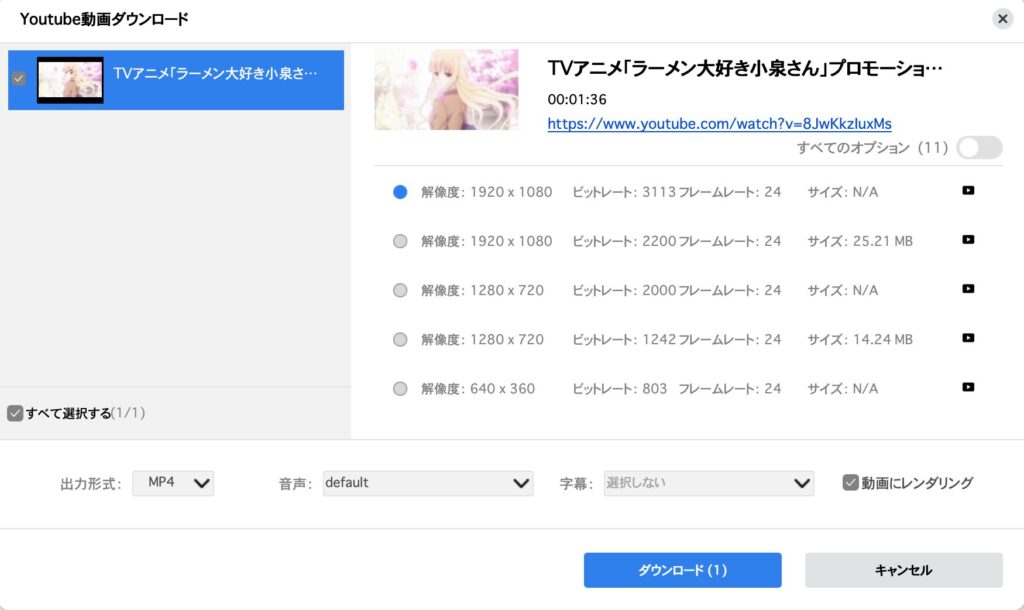Open the 音声 default dropdown
This screenshot has height=610, width=1024.
point(428,483)
